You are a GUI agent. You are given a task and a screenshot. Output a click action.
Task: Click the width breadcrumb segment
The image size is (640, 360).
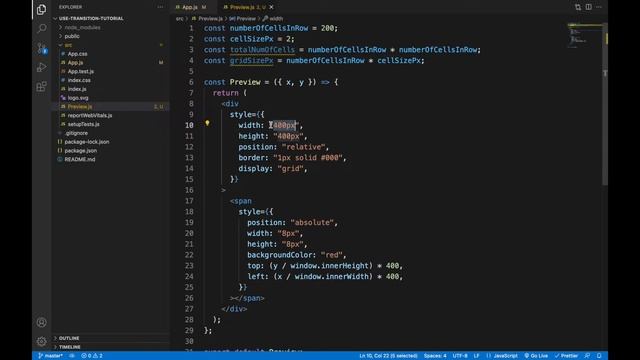pyautogui.click(x=273, y=19)
